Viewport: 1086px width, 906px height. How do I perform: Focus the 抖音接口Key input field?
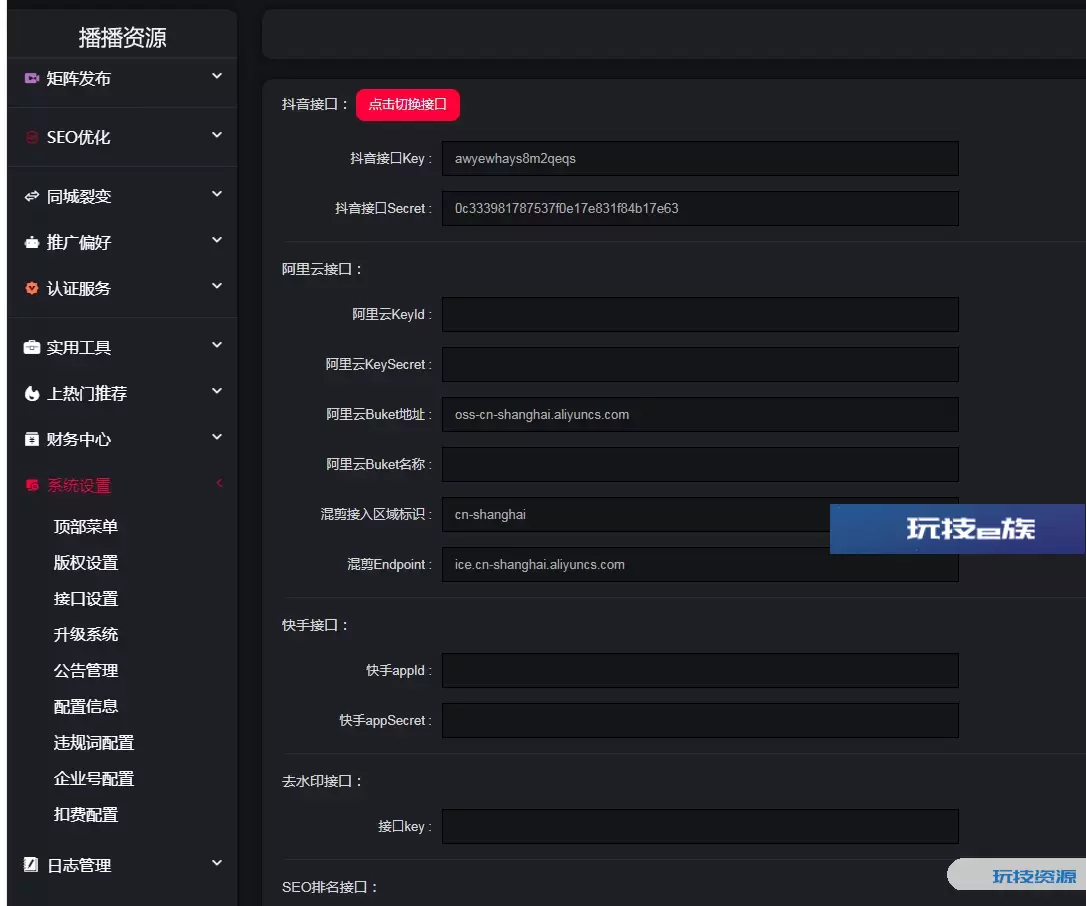[x=700, y=159]
